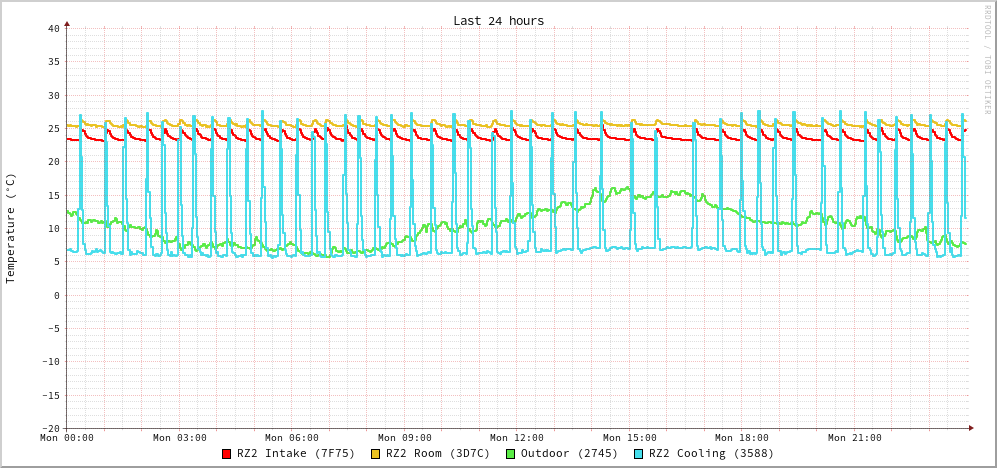Click the 25 value on temperature axis
Screen dimensions: 997x468
pyautogui.click(x=53, y=128)
